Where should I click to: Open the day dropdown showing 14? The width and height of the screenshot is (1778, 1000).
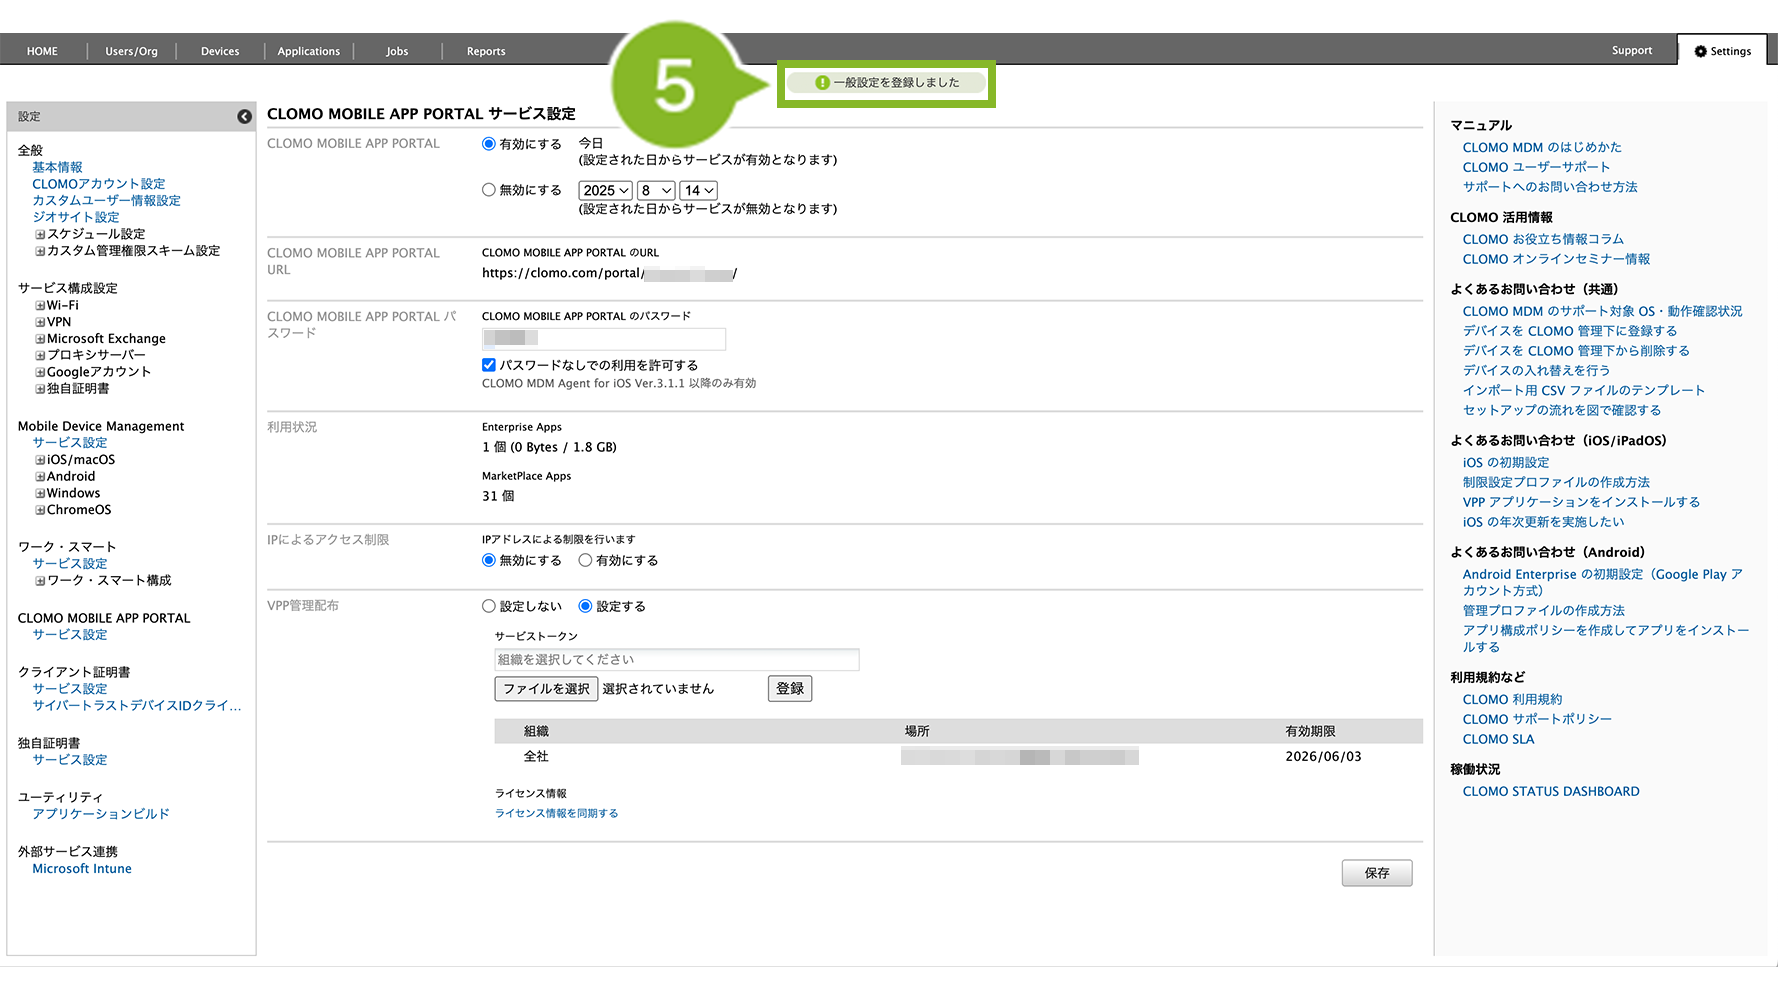click(698, 191)
